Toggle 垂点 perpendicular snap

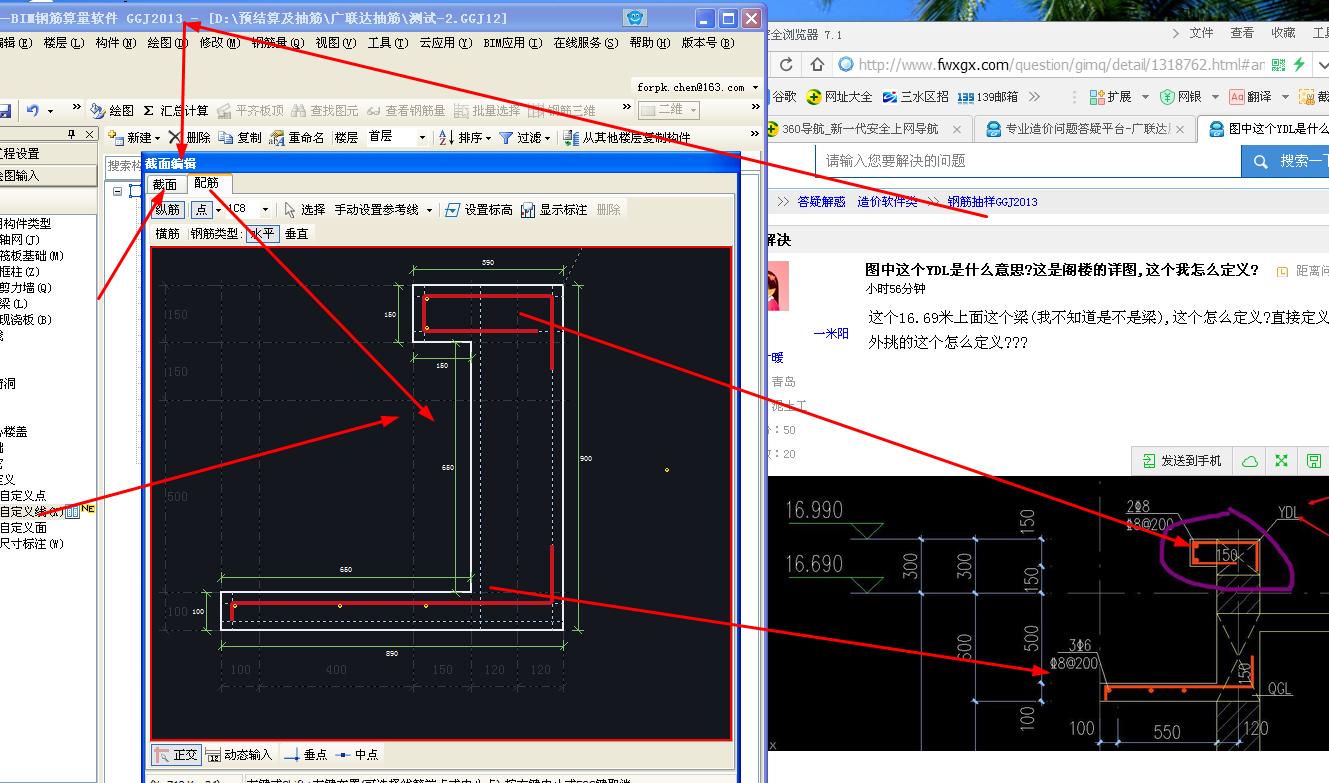305,755
